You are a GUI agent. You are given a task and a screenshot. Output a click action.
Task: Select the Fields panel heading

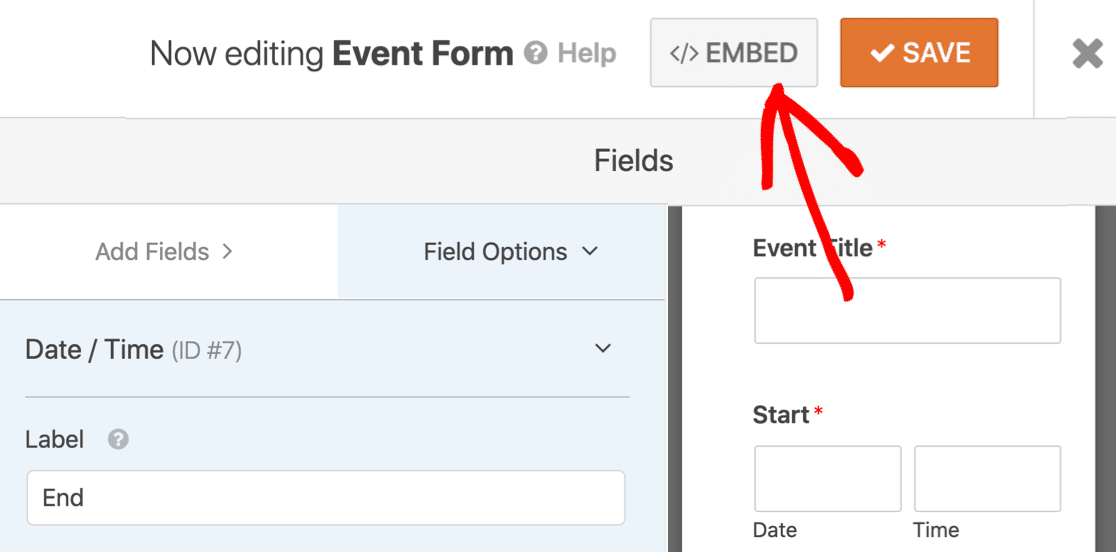633,161
